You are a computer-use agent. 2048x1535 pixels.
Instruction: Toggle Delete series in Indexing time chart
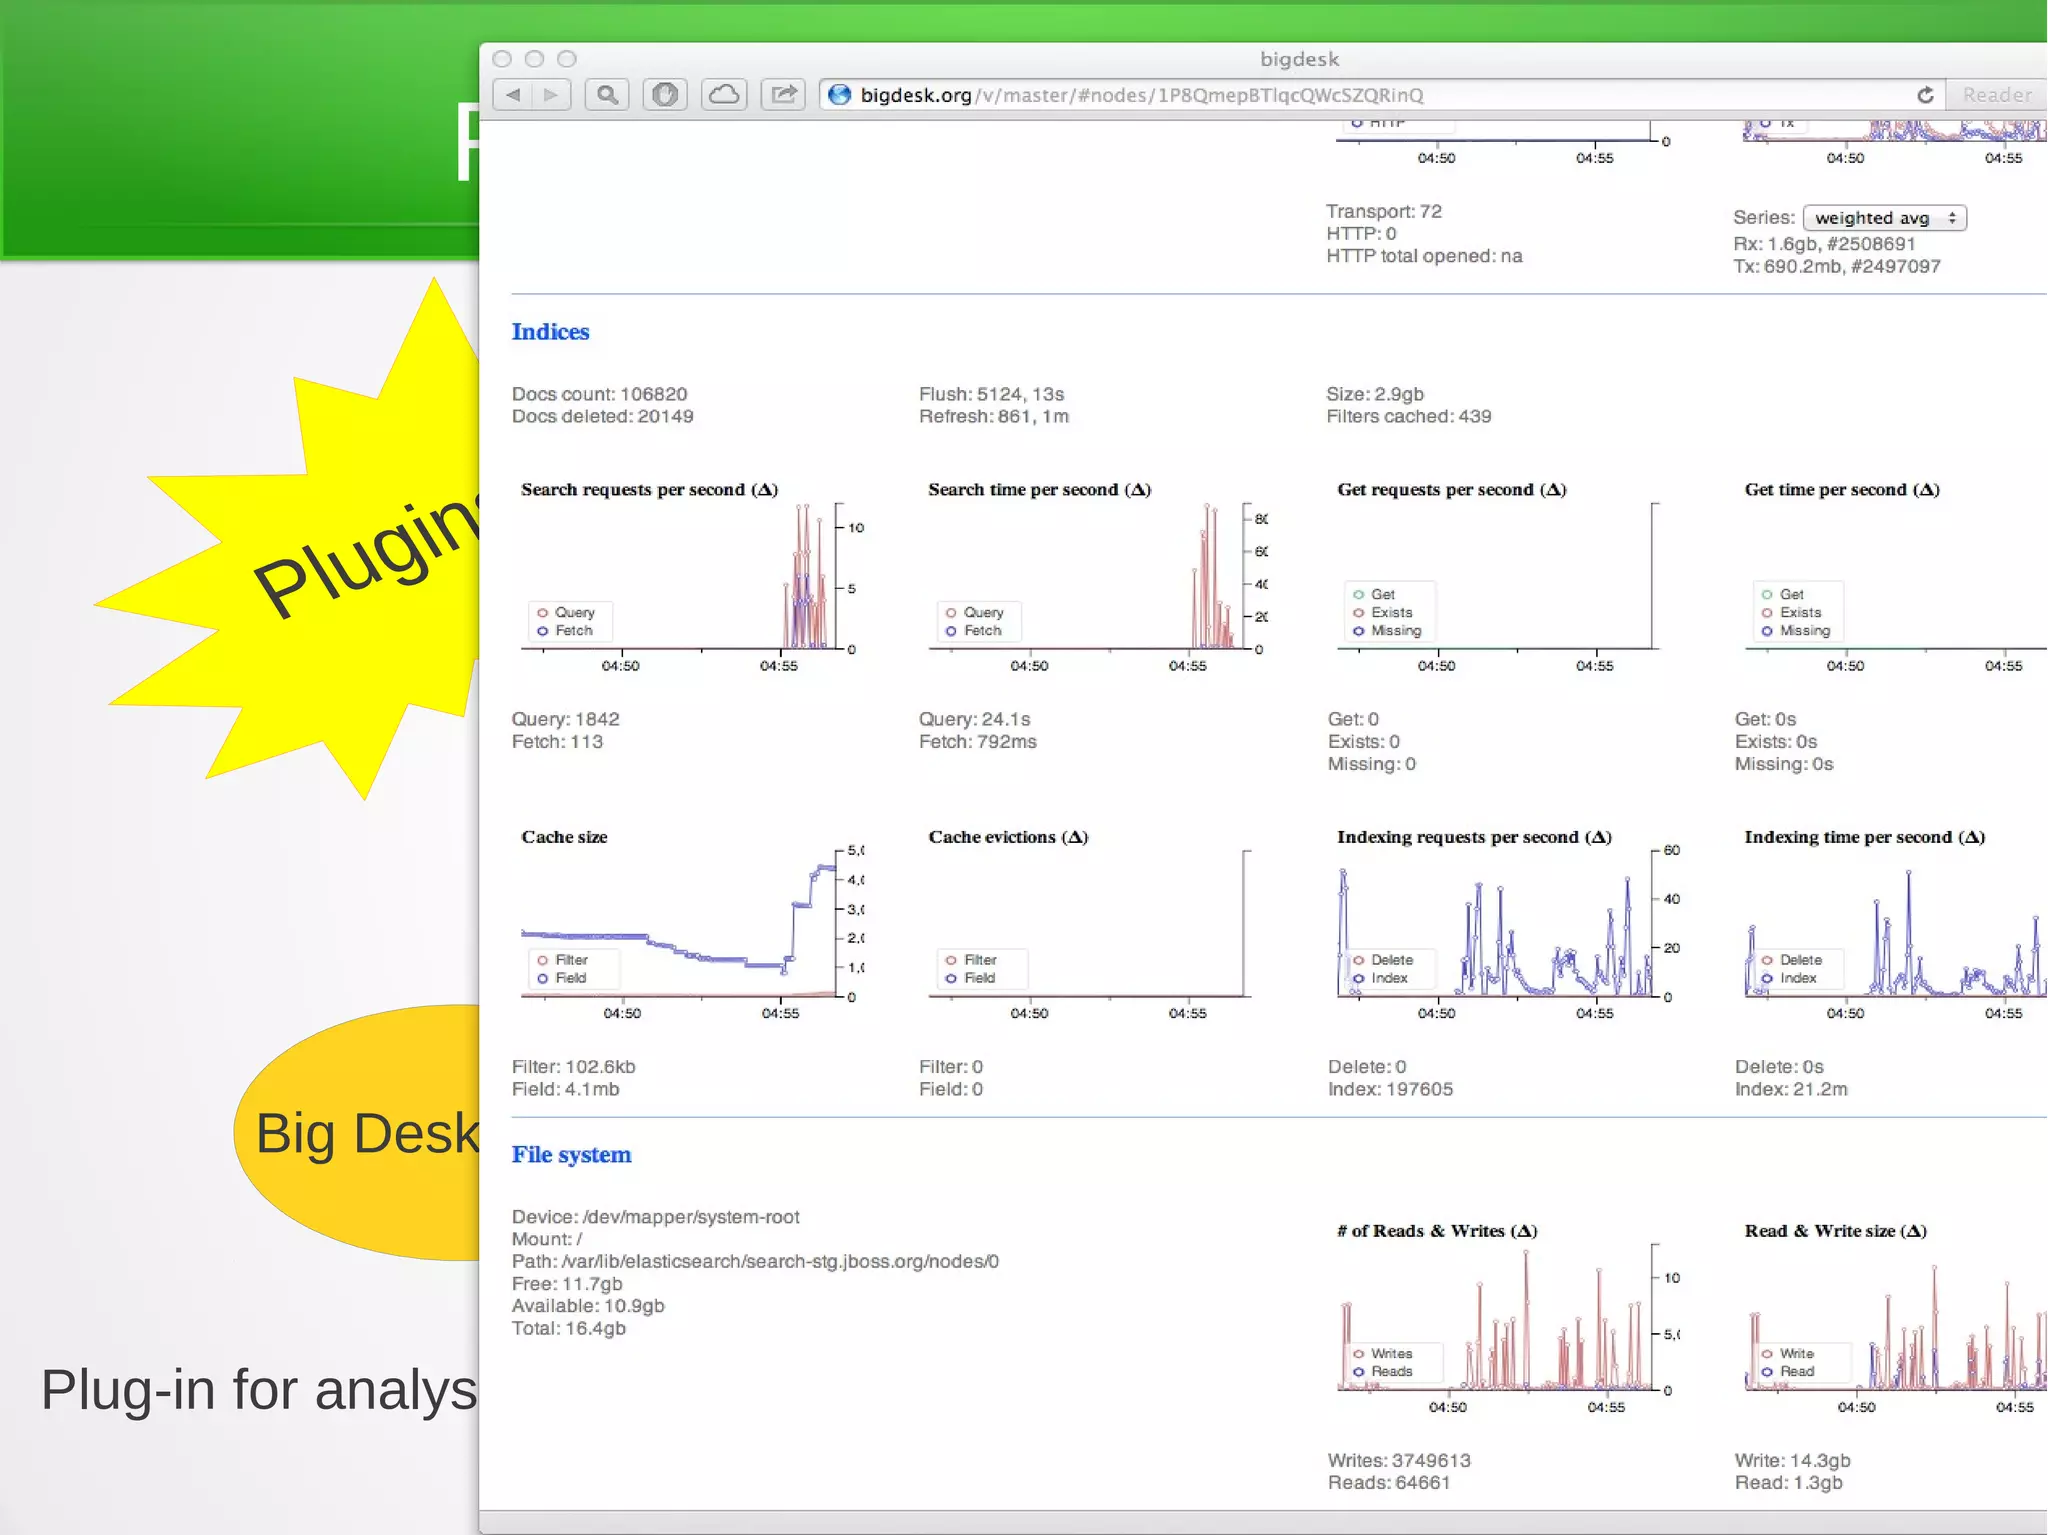1792,960
